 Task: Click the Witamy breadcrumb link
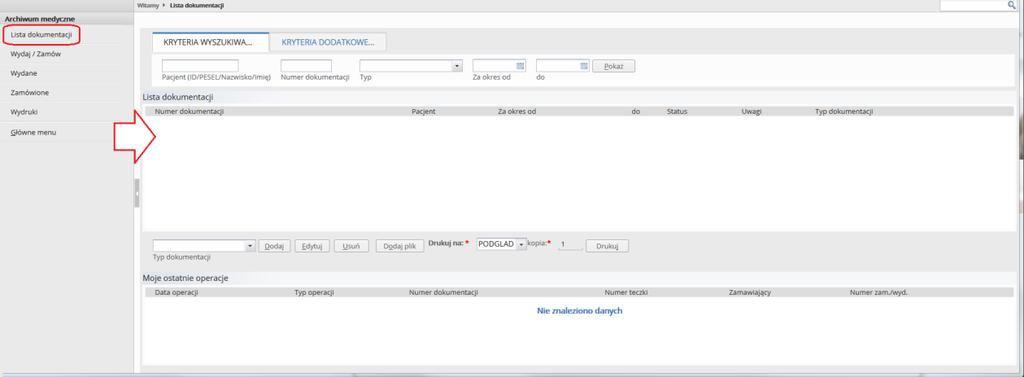(x=148, y=5)
